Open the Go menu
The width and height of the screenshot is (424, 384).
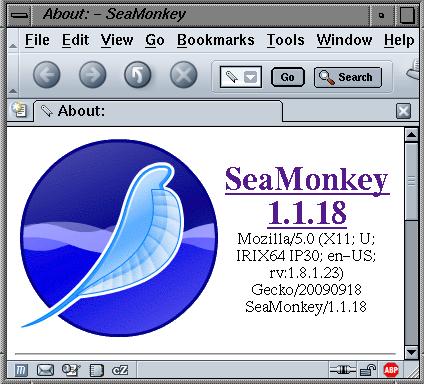pyautogui.click(x=155, y=40)
